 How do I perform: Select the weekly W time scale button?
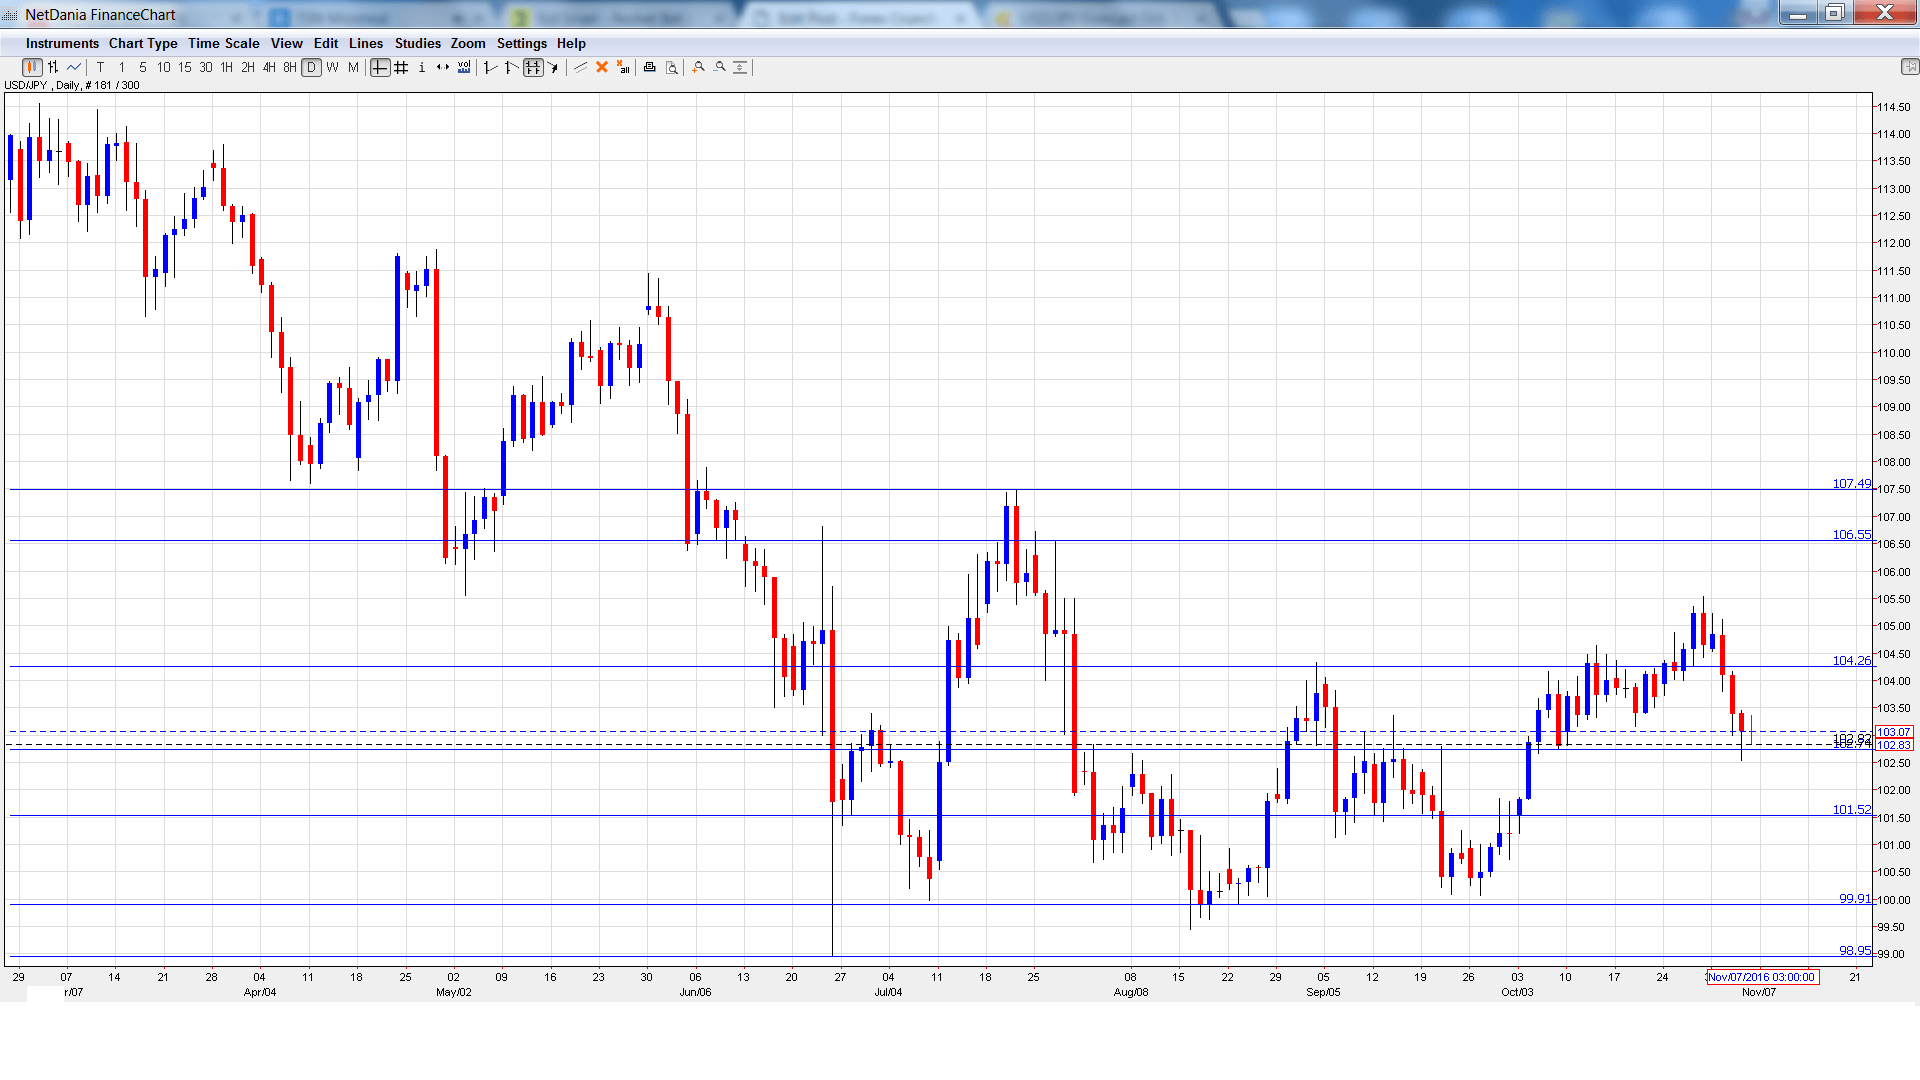pyautogui.click(x=332, y=67)
